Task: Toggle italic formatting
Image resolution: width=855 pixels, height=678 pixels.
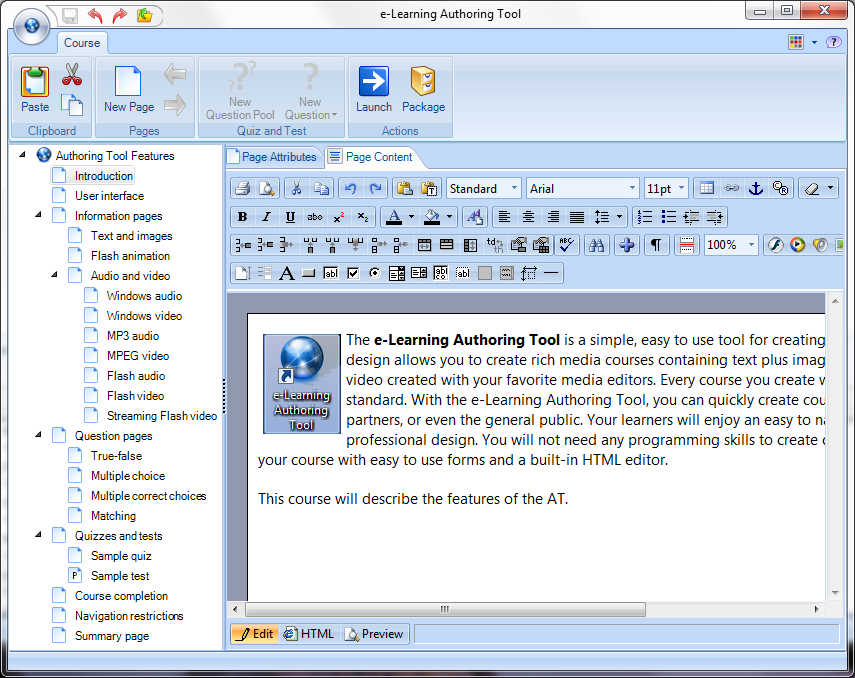Action: tap(266, 217)
